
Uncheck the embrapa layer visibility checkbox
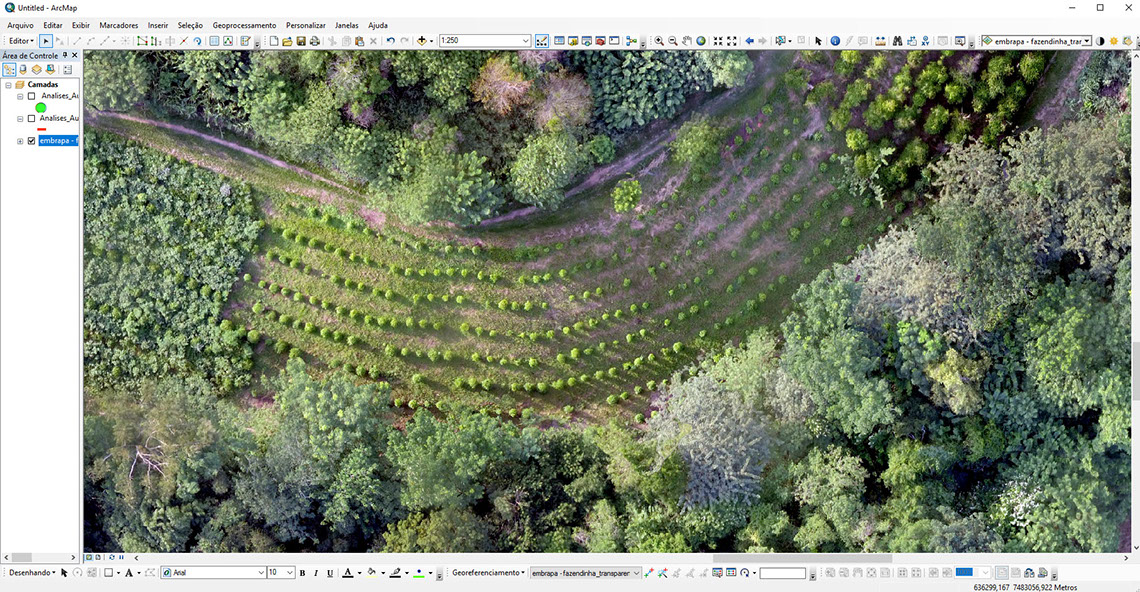(32, 141)
